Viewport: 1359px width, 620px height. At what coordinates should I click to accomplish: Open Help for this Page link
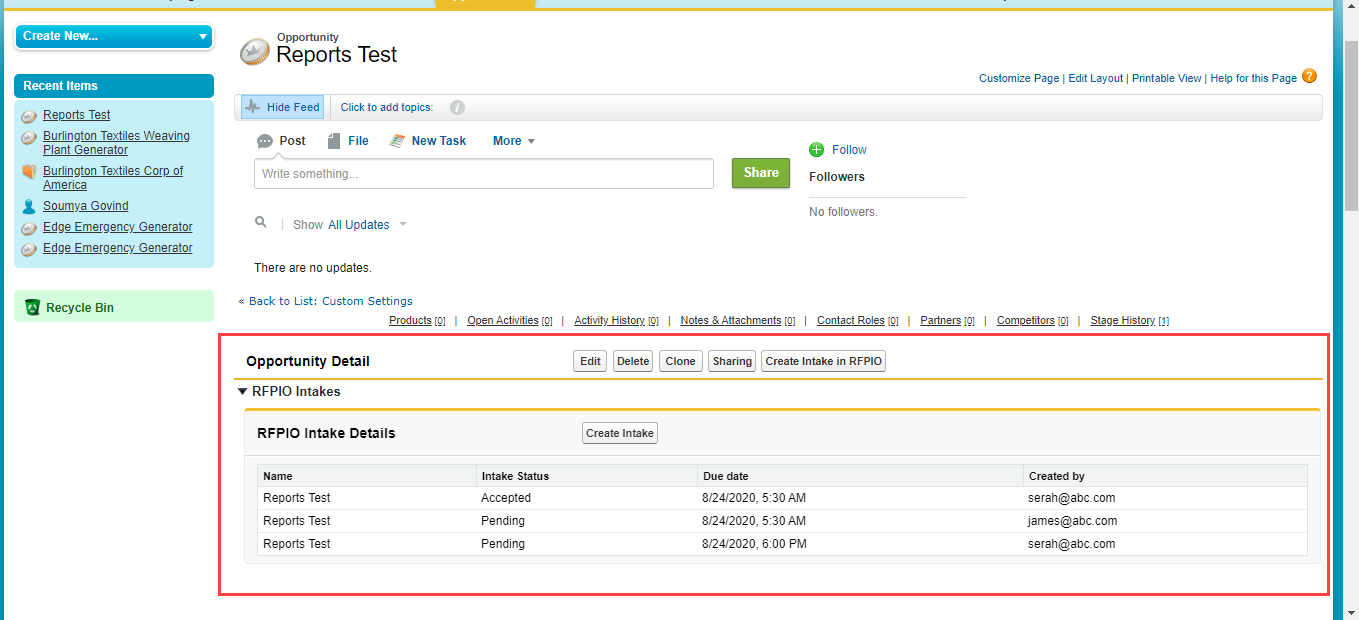tap(1253, 78)
